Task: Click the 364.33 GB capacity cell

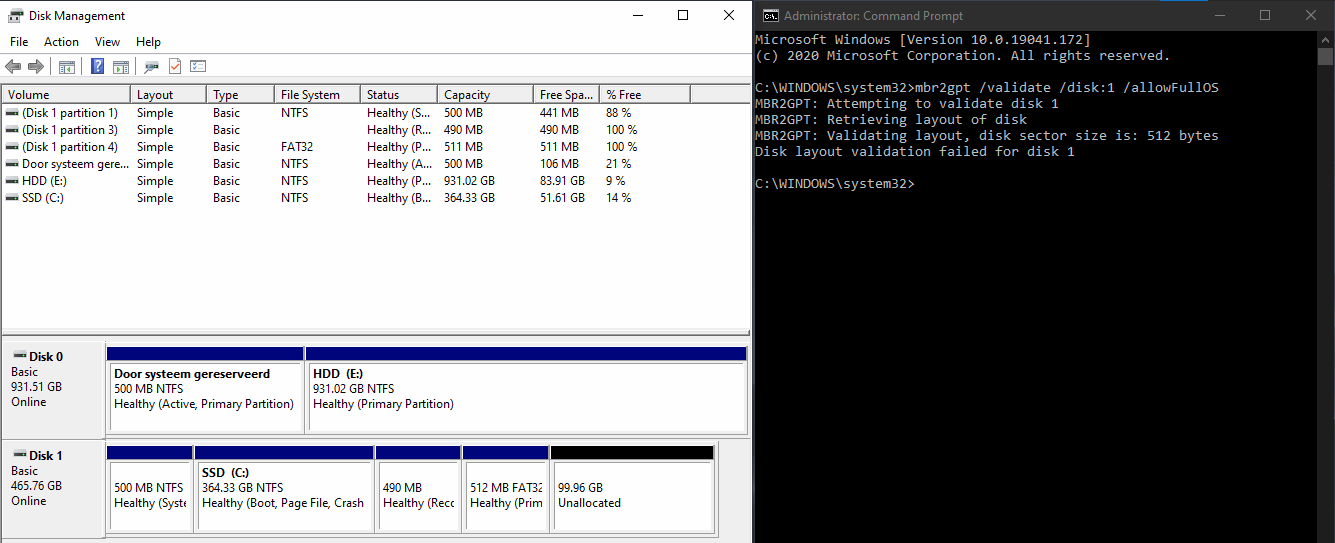Action: 470,198
